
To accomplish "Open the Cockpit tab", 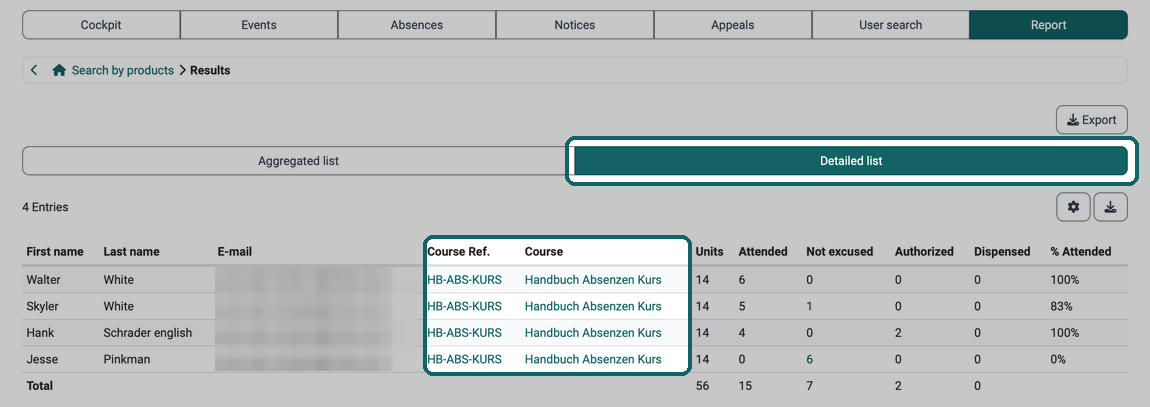I will [x=101, y=25].
